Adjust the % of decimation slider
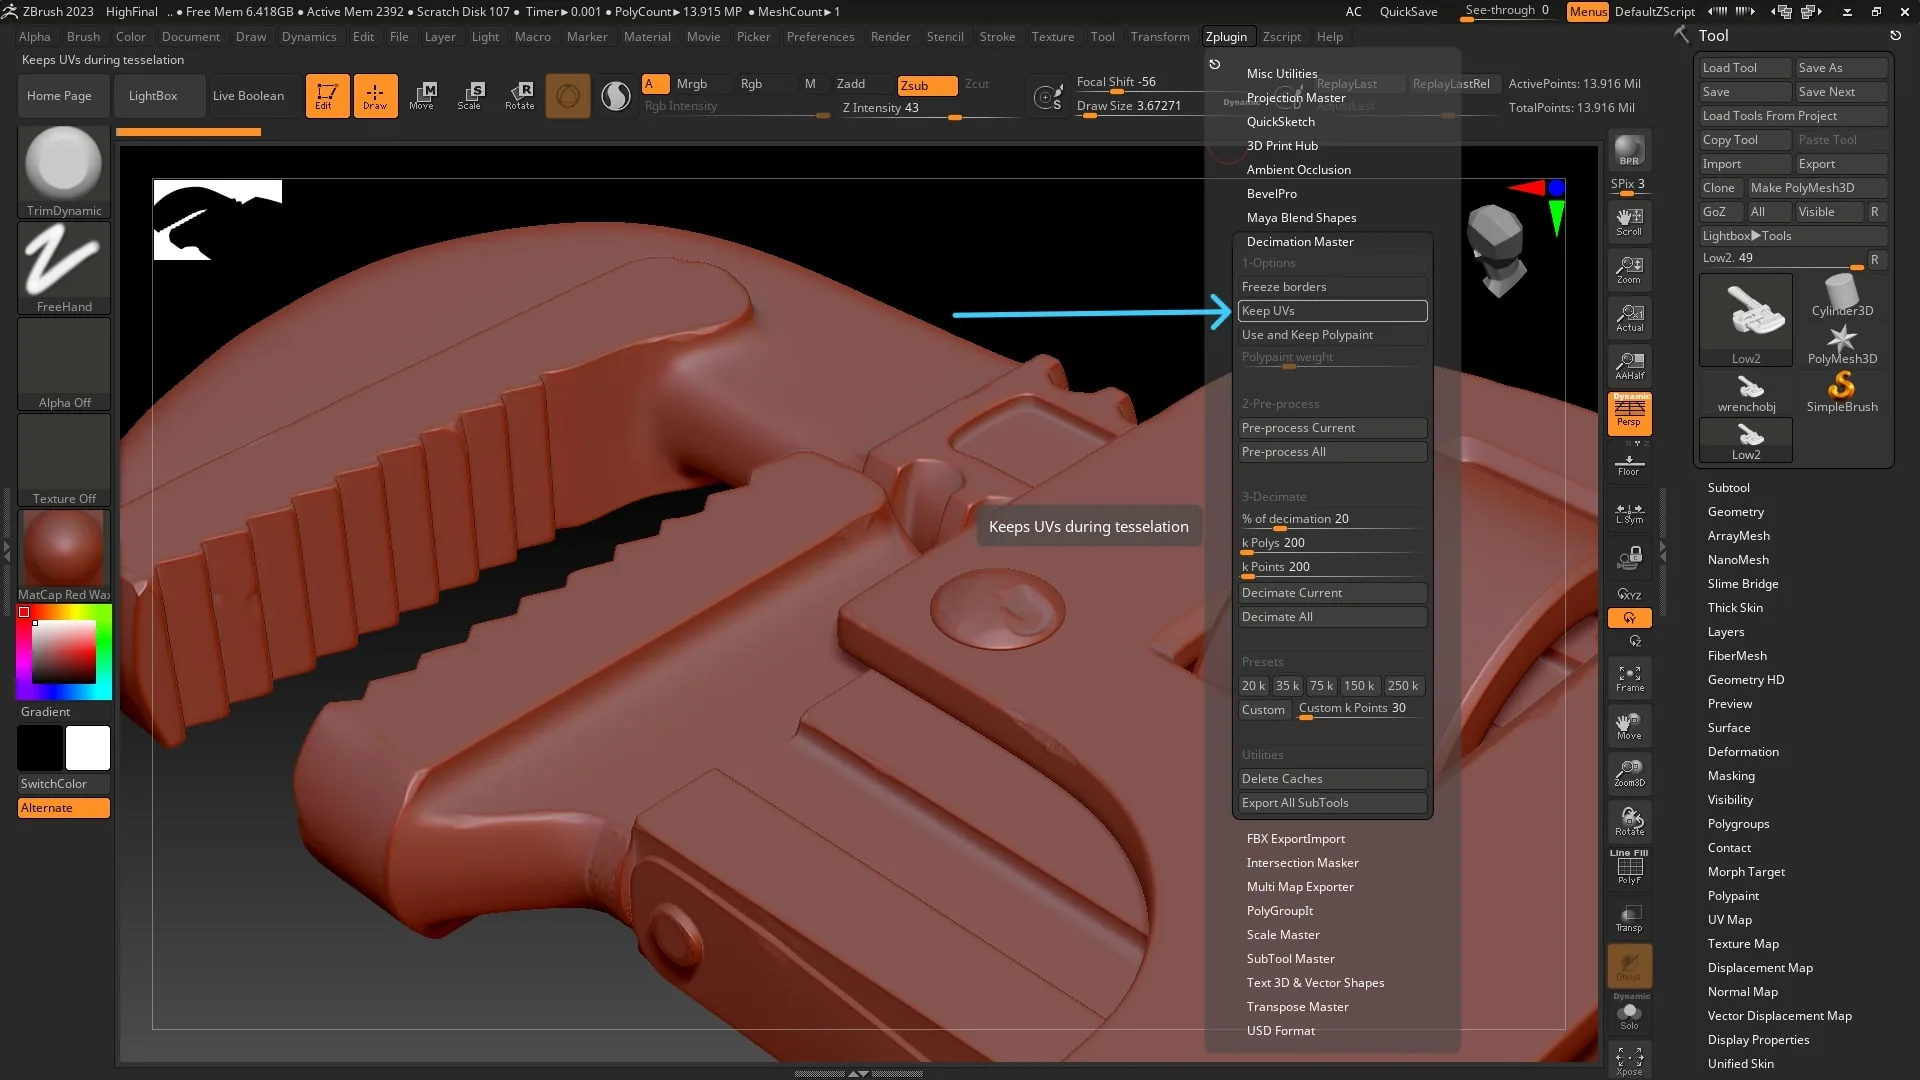This screenshot has width=1920, height=1080. [x=1332, y=520]
